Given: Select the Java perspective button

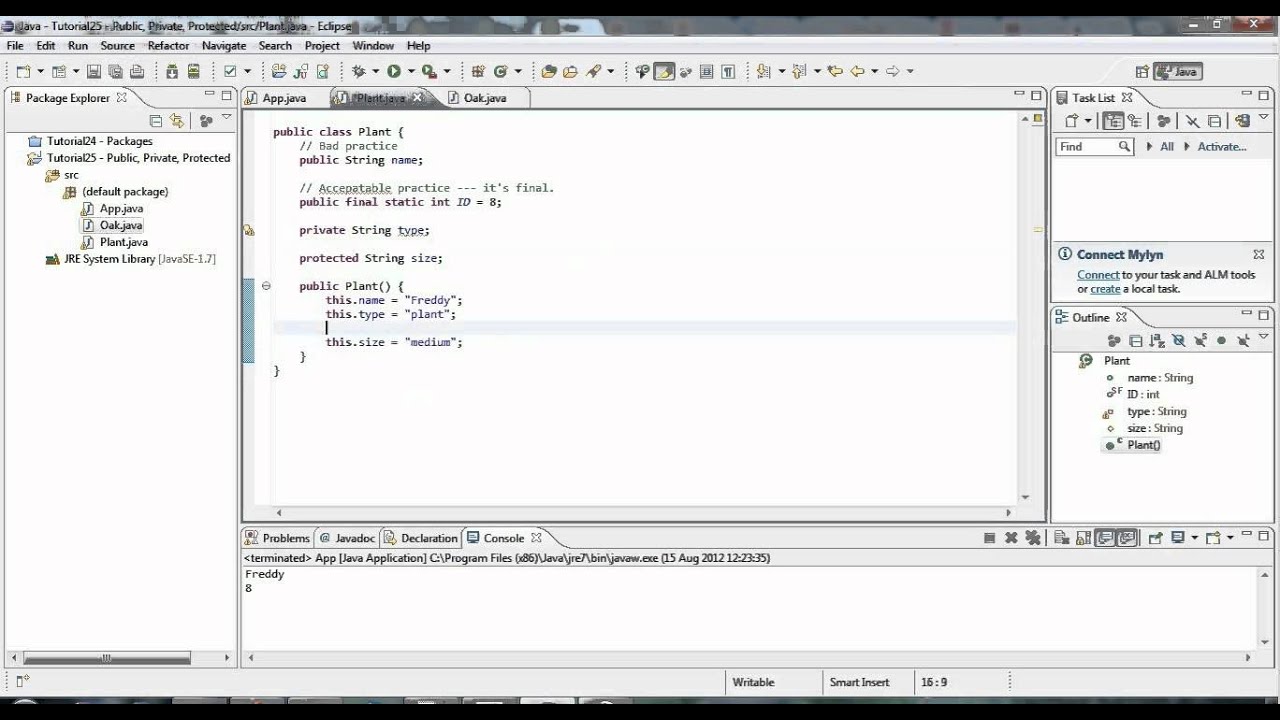Looking at the screenshot, I should coord(1178,71).
